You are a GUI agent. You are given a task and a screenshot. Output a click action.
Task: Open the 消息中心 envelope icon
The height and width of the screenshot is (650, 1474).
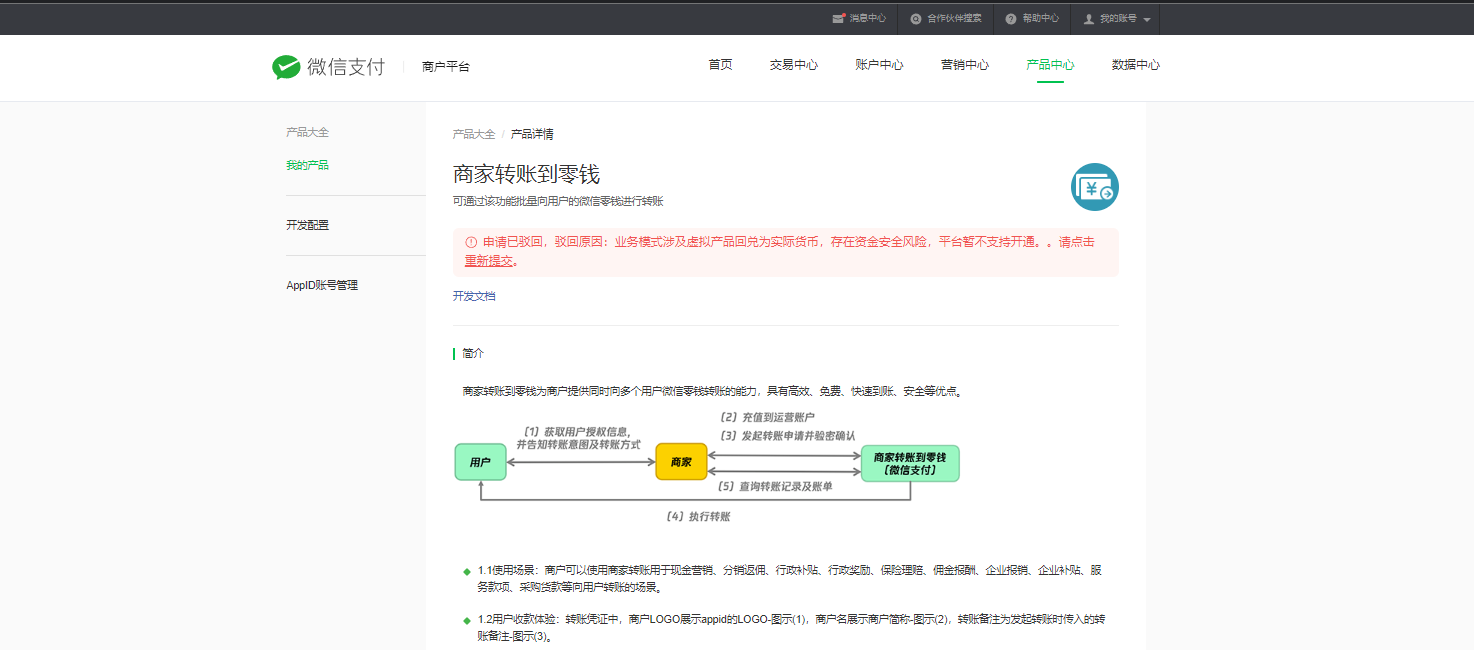click(838, 18)
